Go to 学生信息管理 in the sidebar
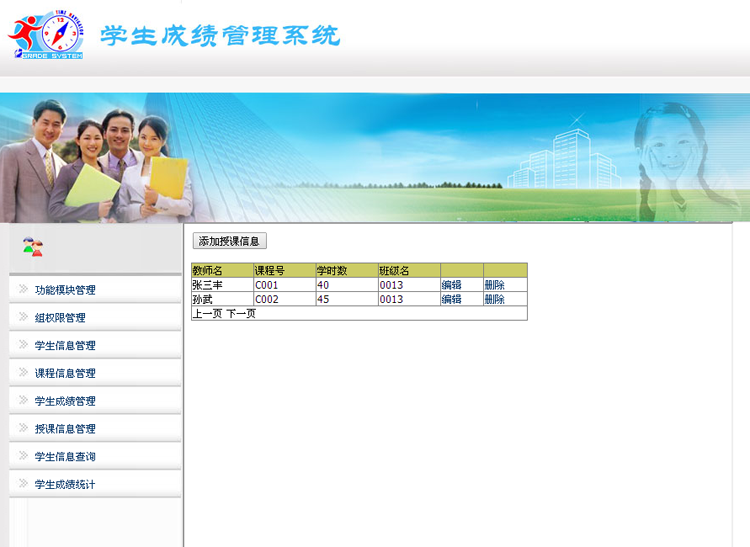 click(x=65, y=345)
